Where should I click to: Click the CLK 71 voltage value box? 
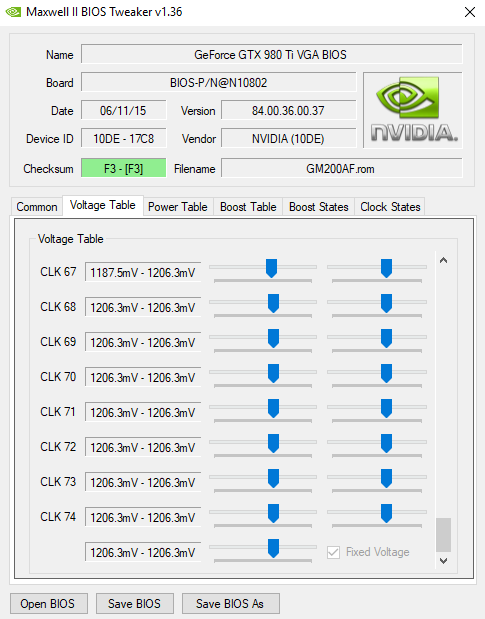coord(143,412)
